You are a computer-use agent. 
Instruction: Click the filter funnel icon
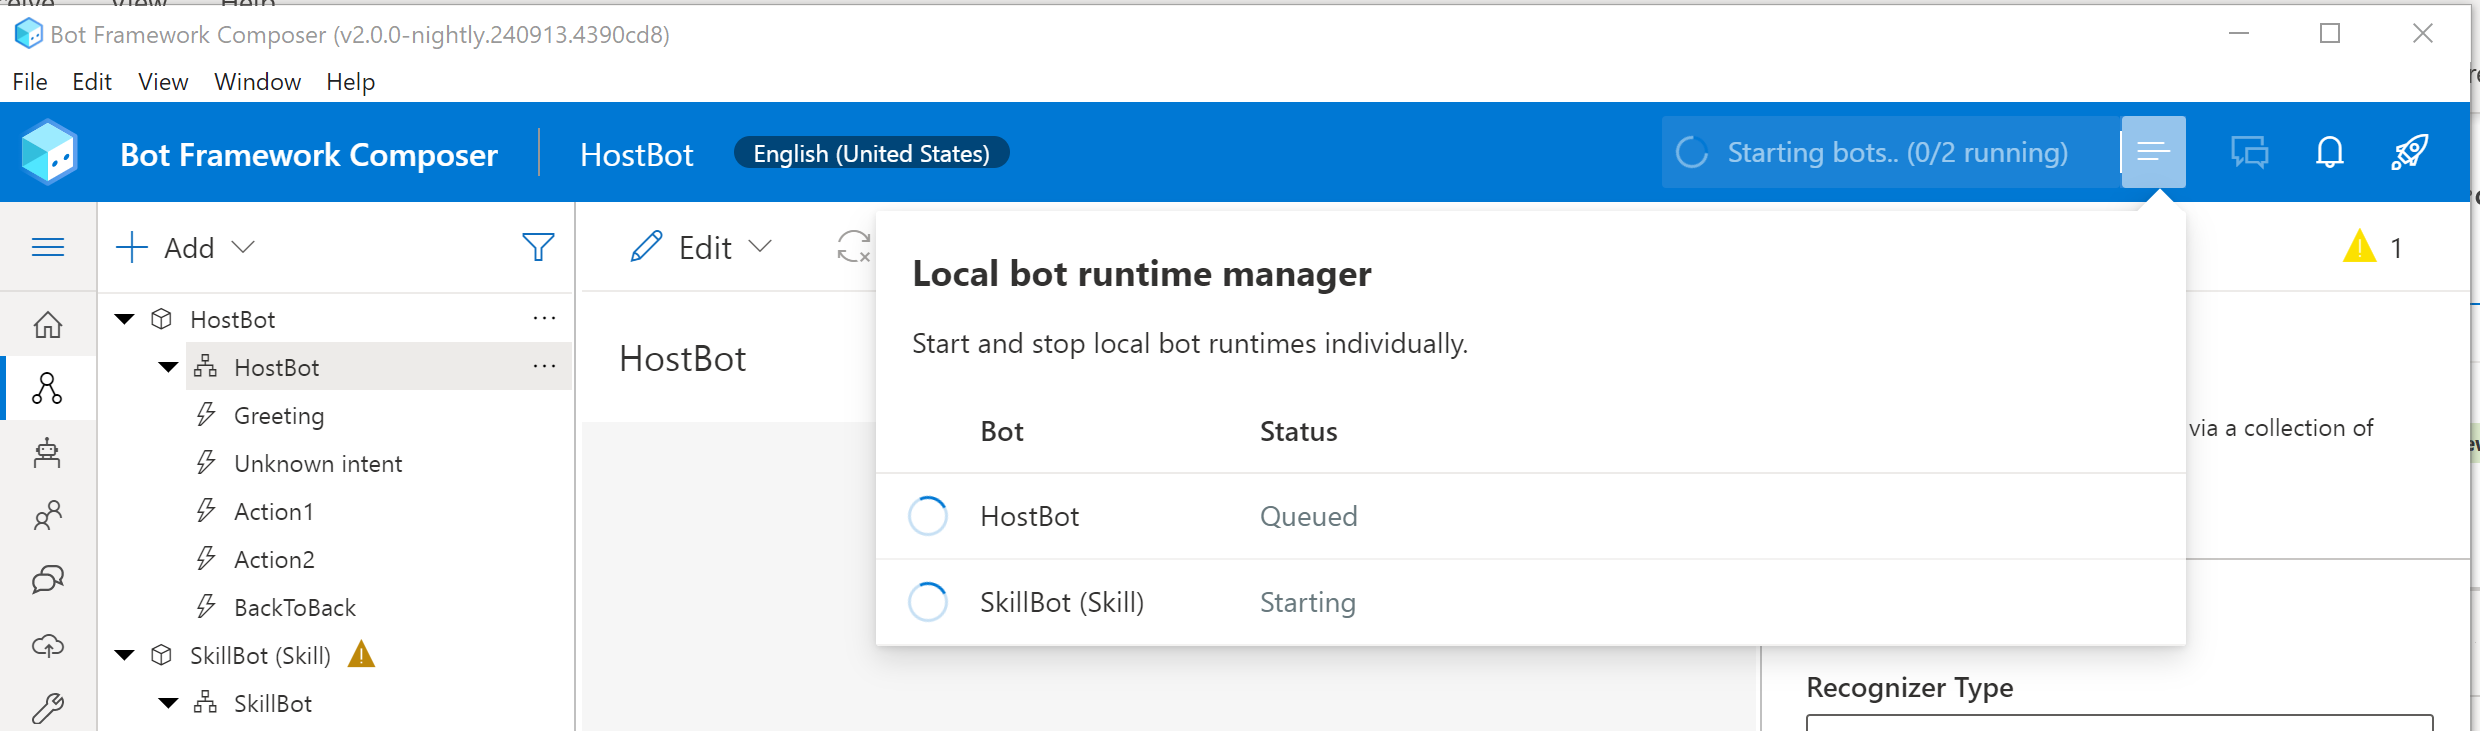pyautogui.click(x=538, y=247)
